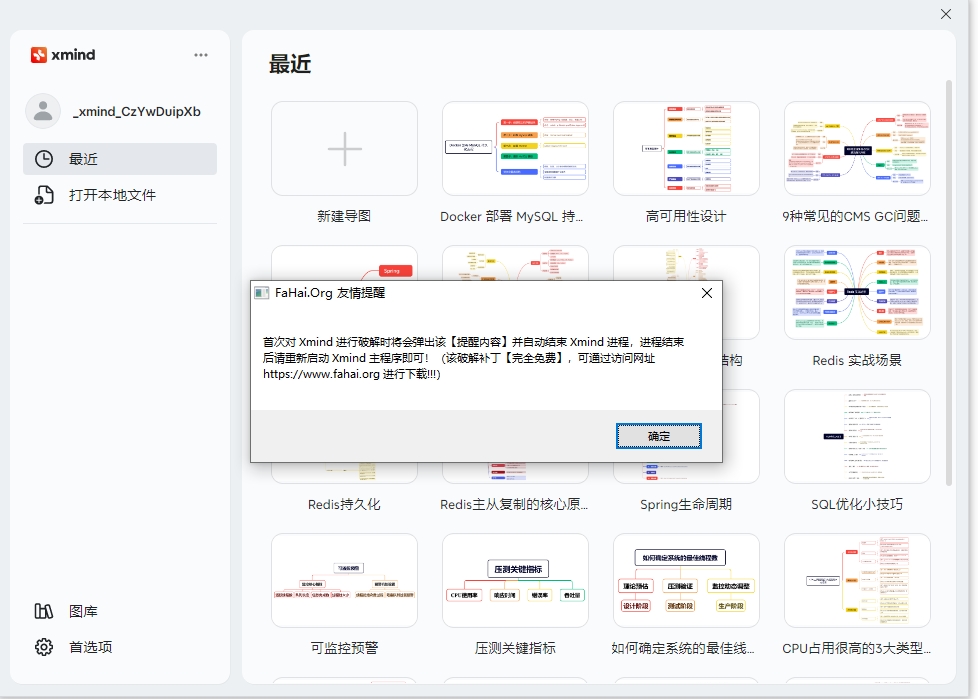Select the 最近 sidebar item
978x699 pixels.
pyautogui.click(x=120, y=159)
